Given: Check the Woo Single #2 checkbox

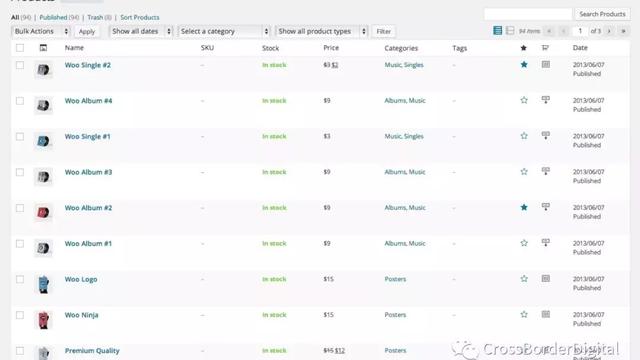Looking at the screenshot, I should [x=20, y=65].
